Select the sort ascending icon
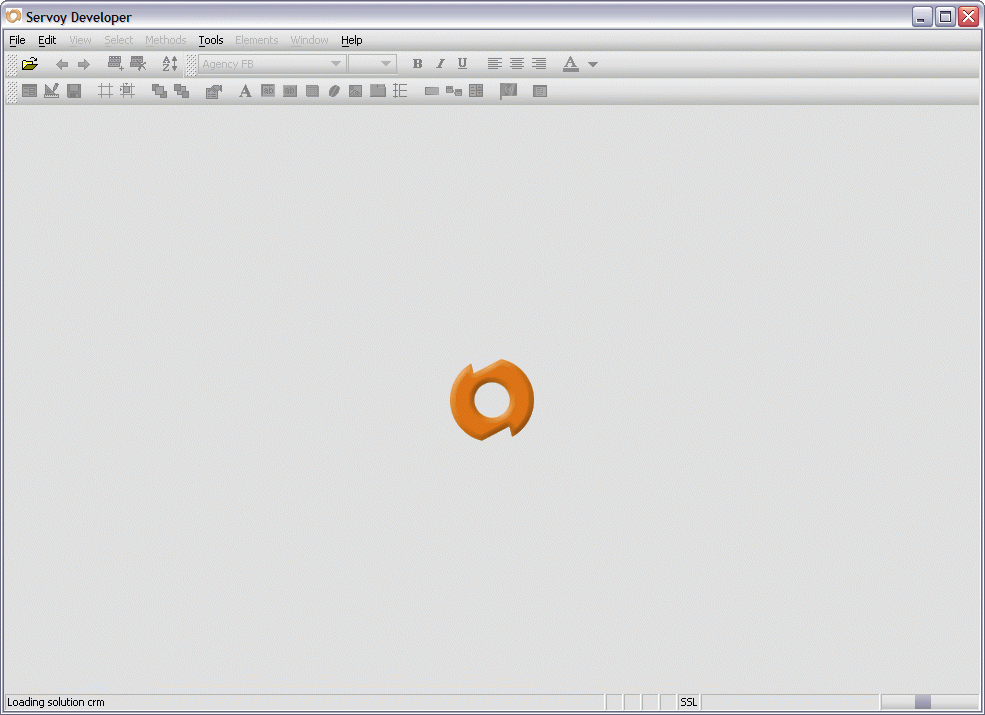This screenshot has height=715, width=985. 169,63
